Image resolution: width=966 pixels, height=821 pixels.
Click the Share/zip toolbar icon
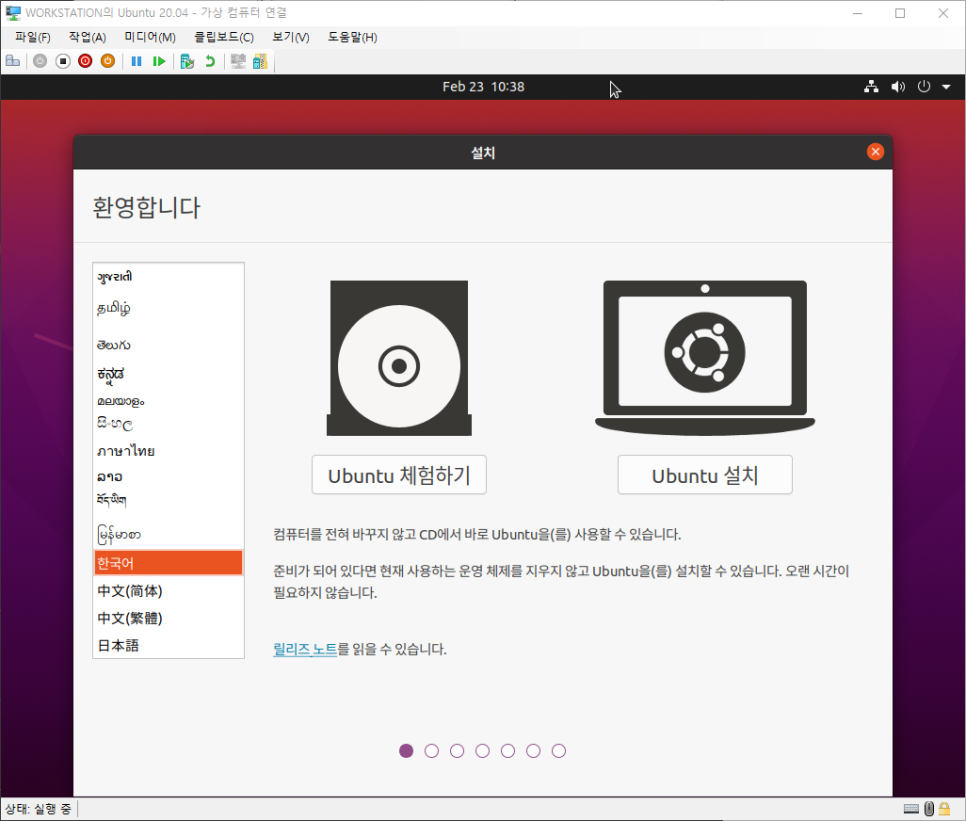(261, 61)
